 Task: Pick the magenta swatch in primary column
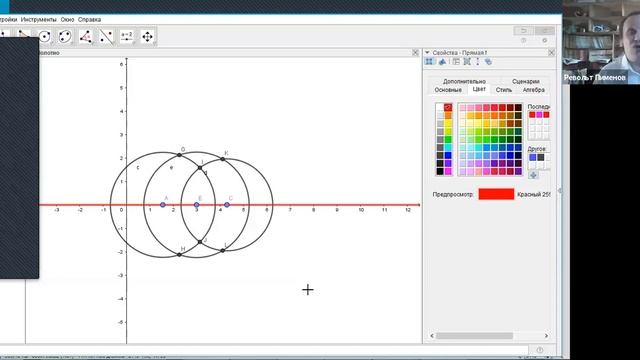coord(448,171)
